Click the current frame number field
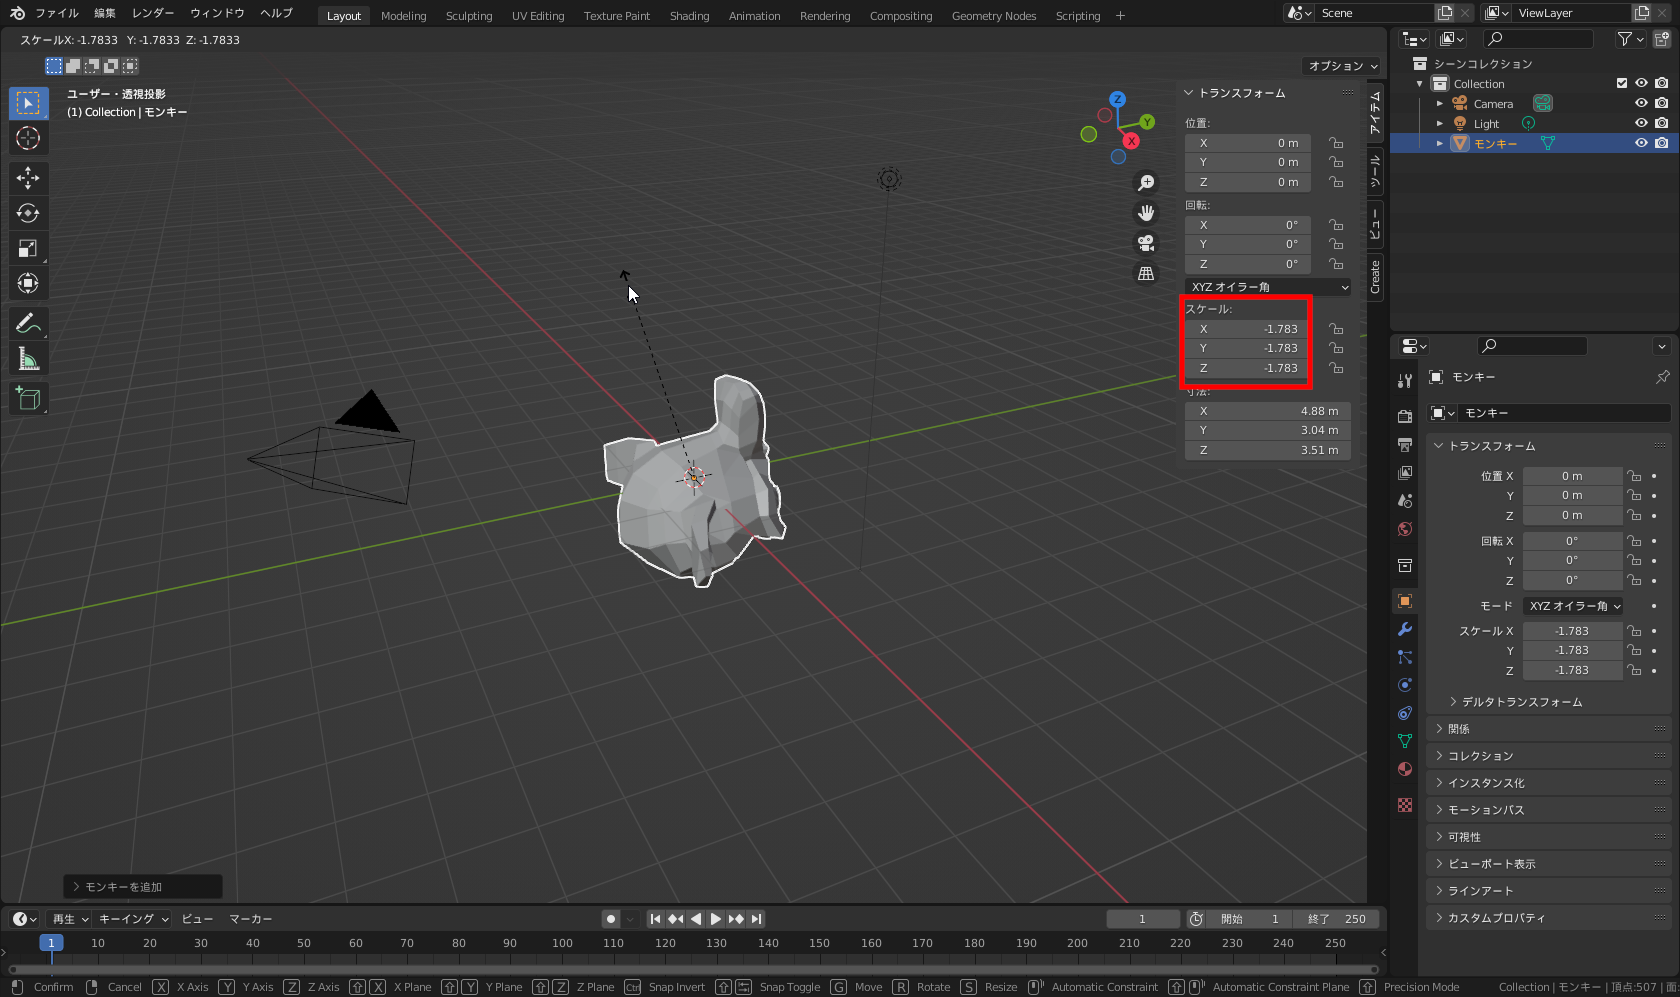The width and height of the screenshot is (1680, 997). pos(1142,919)
